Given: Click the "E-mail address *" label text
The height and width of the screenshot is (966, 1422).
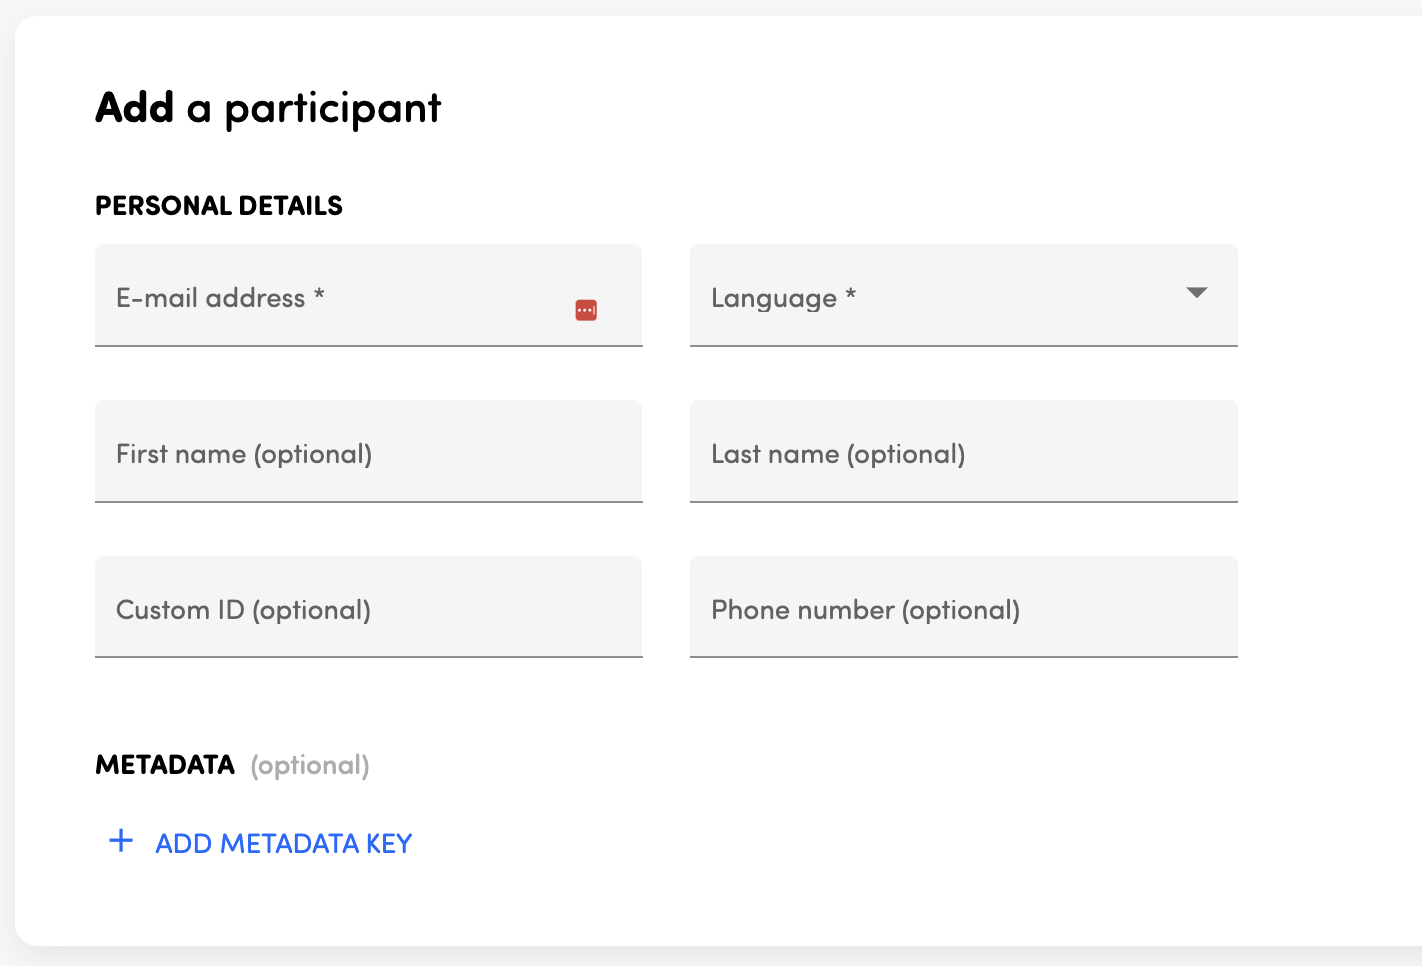Looking at the screenshot, I should click(220, 298).
